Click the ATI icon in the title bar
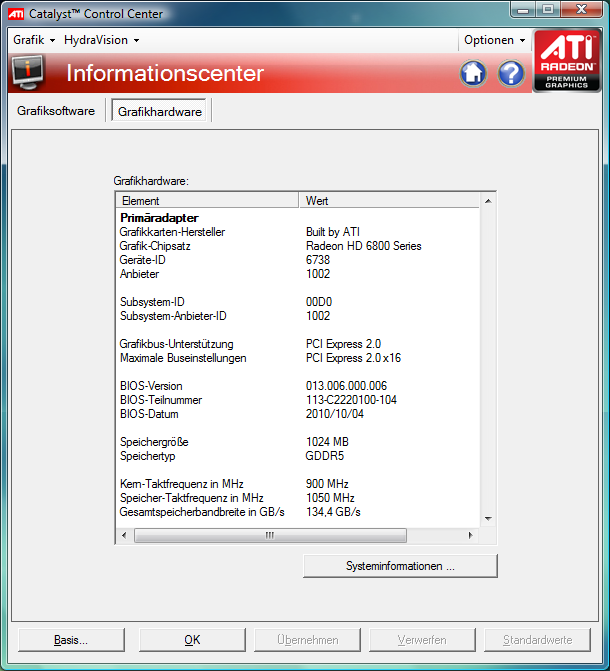This screenshot has height=671, width=610. tap(16, 14)
